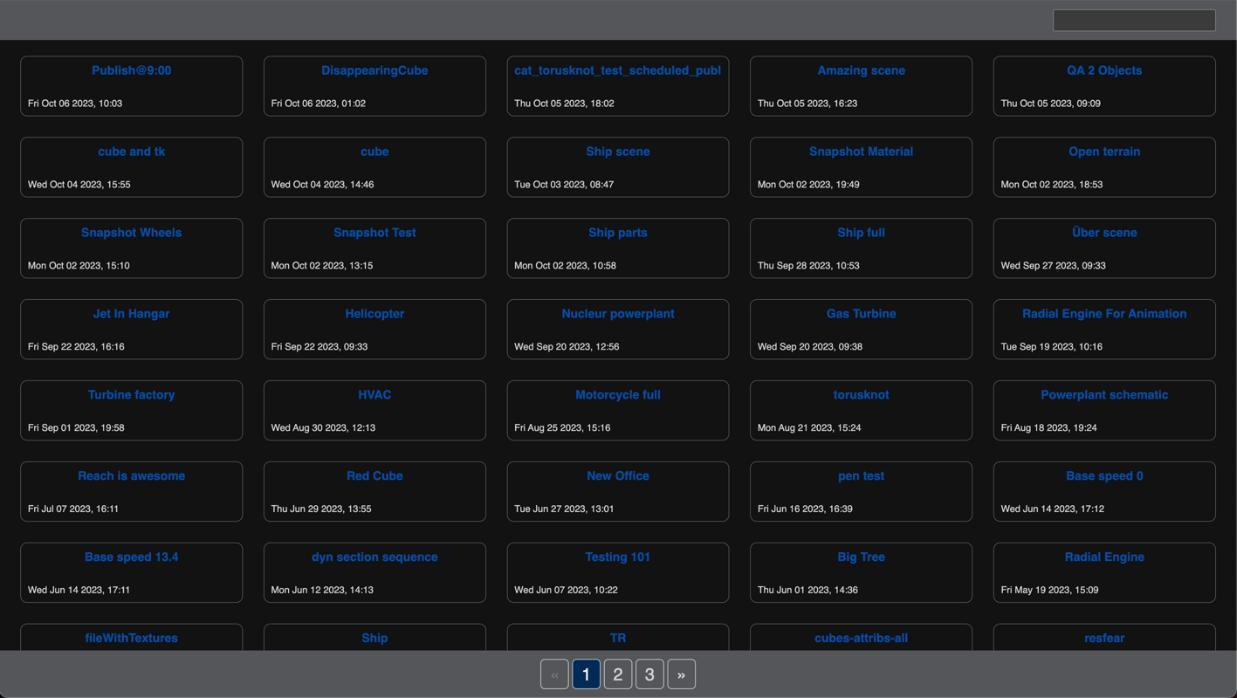Click the date Thu Jun 01 2023, 14:36
The height and width of the screenshot is (698, 1237).
[808, 589]
